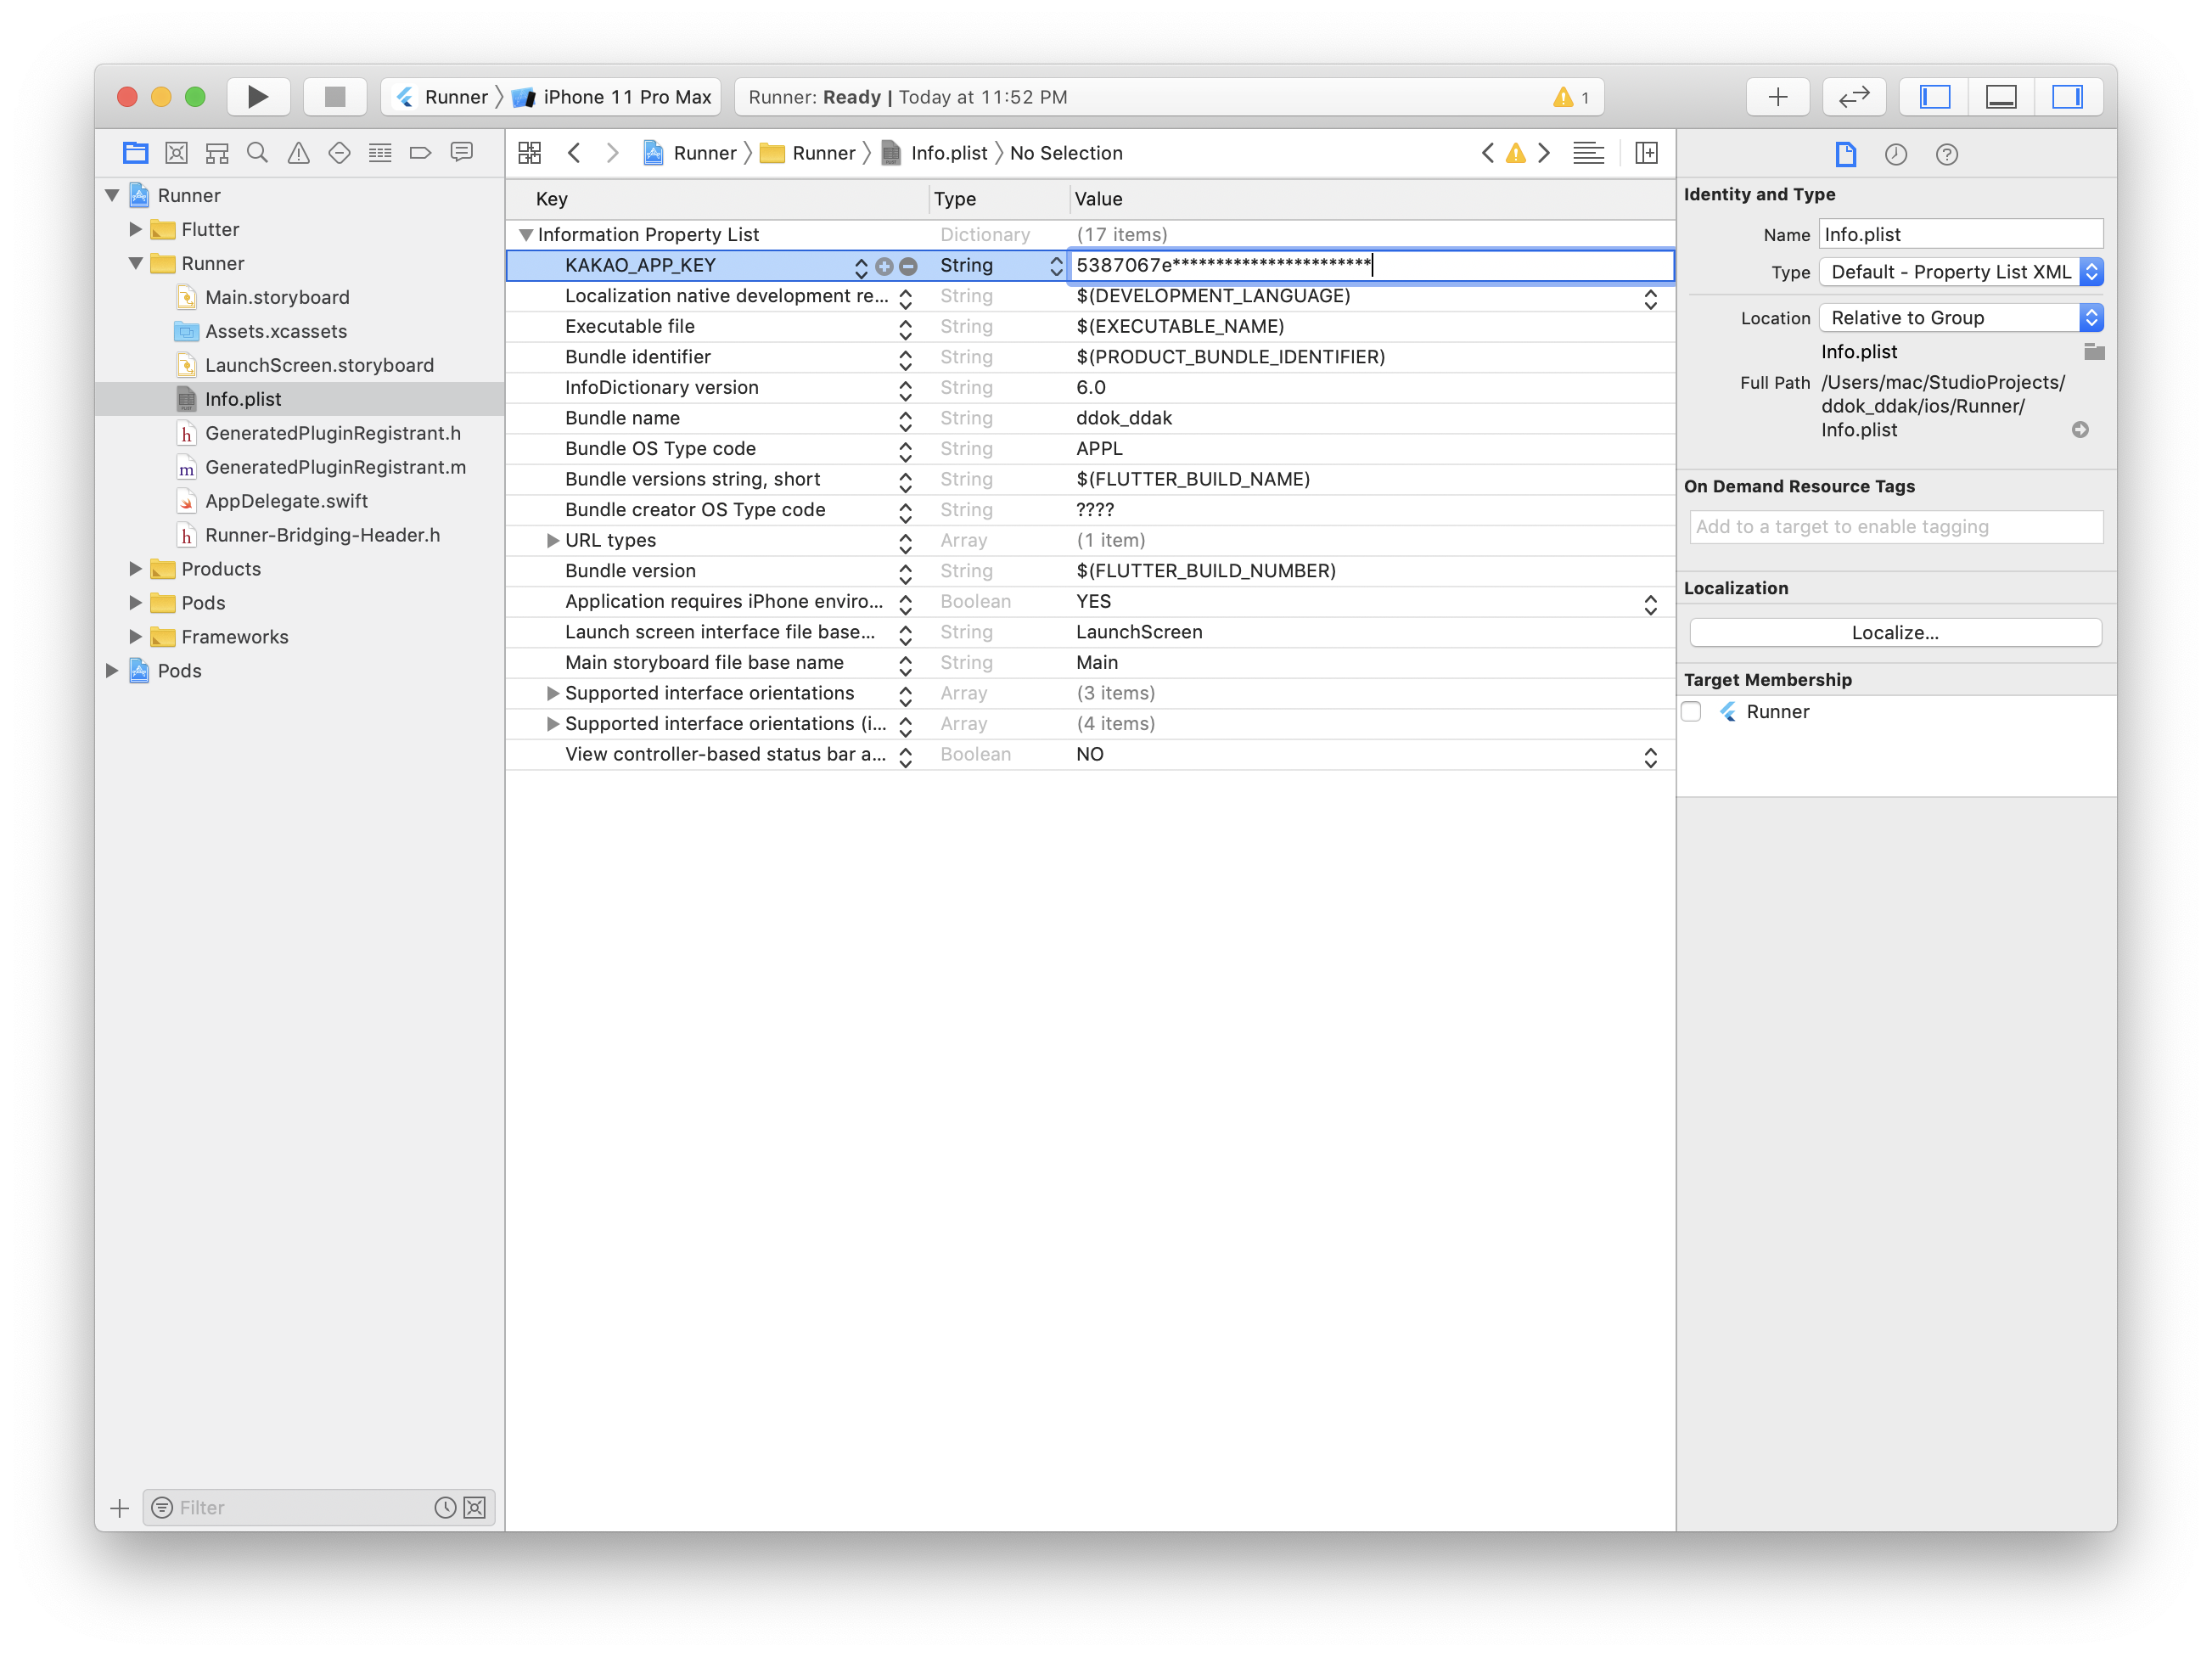Image resolution: width=2212 pixels, height=1657 pixels.
Task: Click the Localize... button
Action: pos(1895,633)
